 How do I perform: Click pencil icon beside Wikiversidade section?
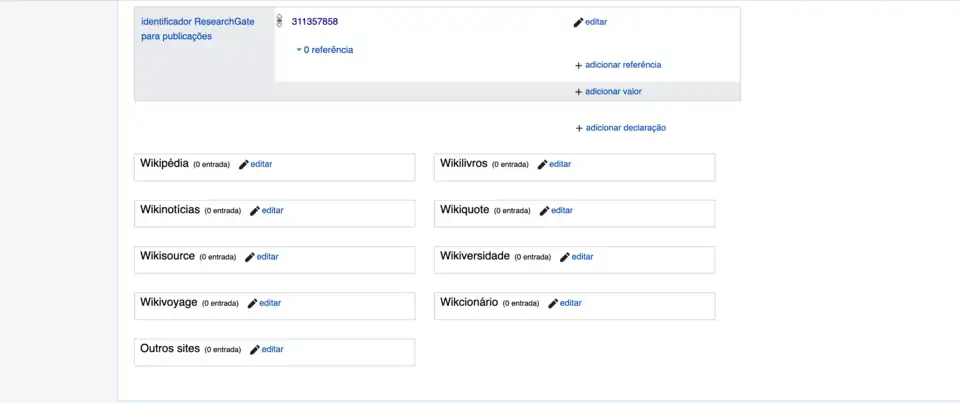(x=565, y=257)
